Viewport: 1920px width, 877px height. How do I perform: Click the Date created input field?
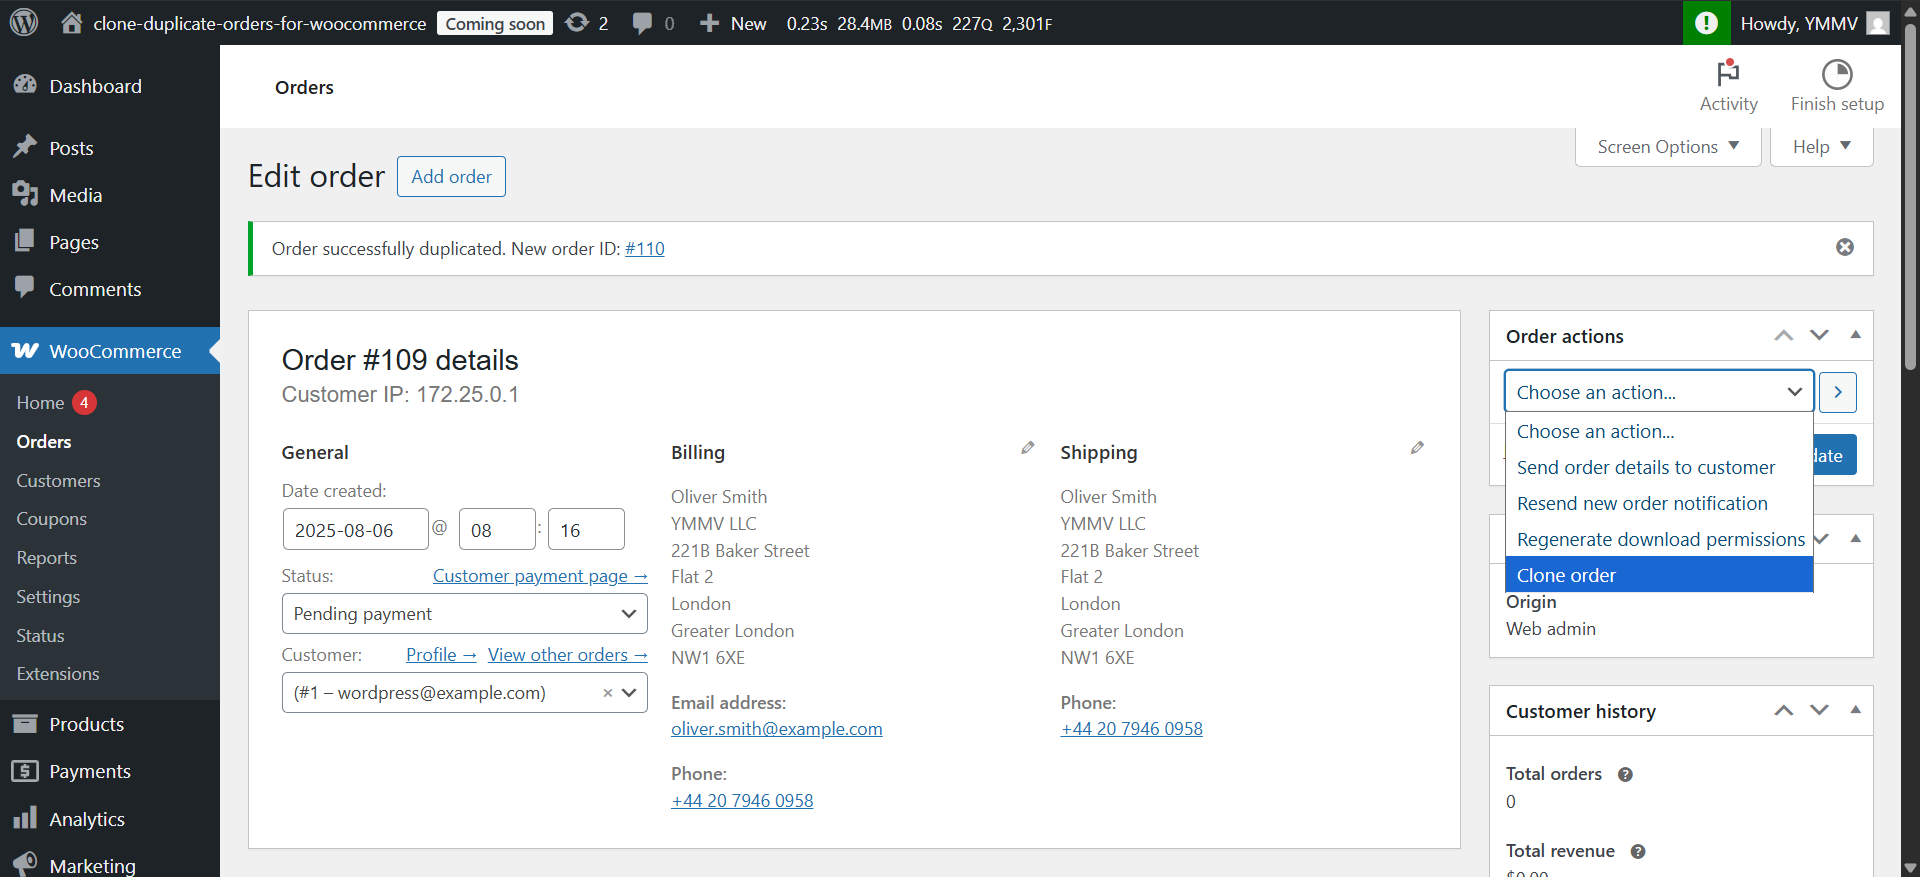click(355, 530)
